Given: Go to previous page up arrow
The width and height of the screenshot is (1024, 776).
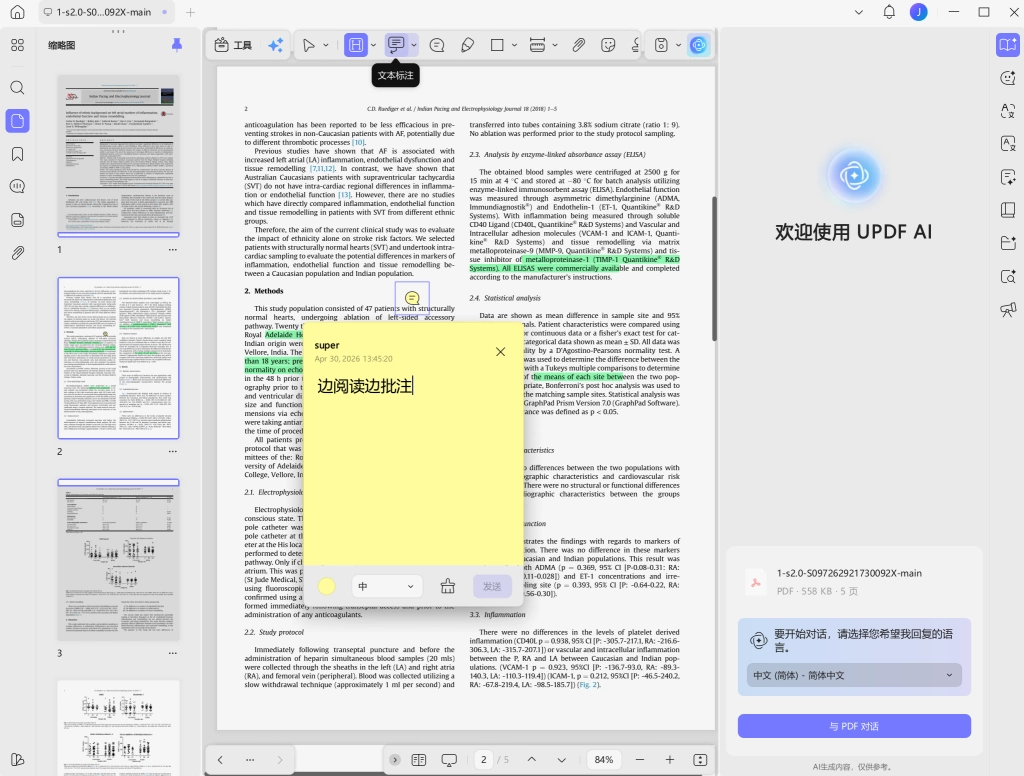Looking at the screenshot, I should pyautogui.click(x=532, y=760).
